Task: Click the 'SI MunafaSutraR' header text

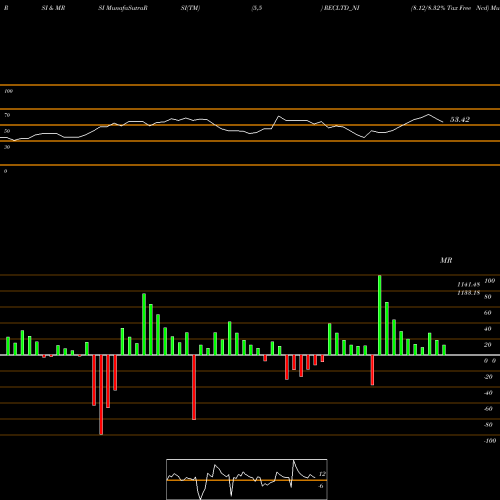Action: (123, 8)
